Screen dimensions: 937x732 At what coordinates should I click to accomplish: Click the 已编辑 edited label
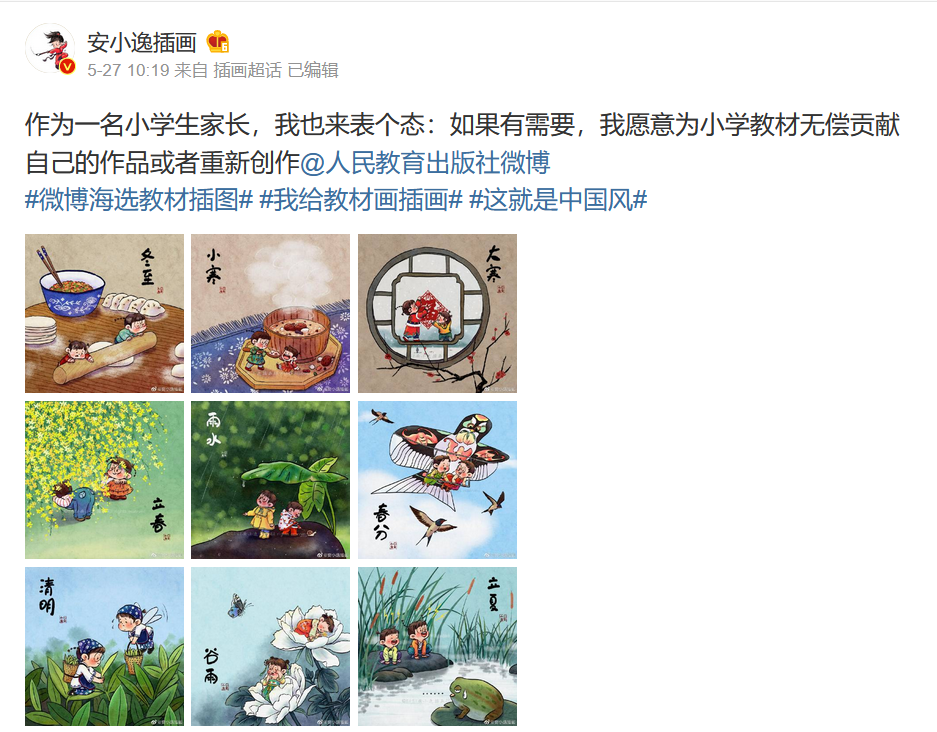(x=313, y=71)
